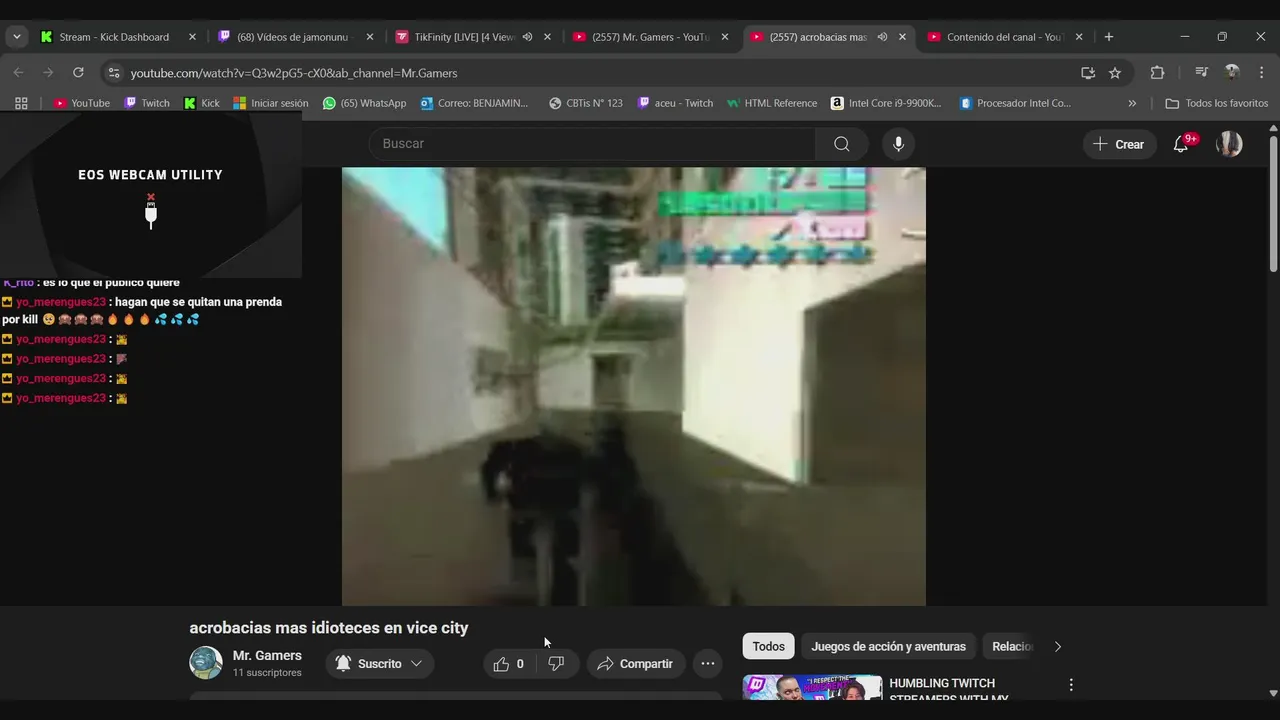Install app icon in address bar
This screenshot has height=720, width=1280.
point(1088,73)
